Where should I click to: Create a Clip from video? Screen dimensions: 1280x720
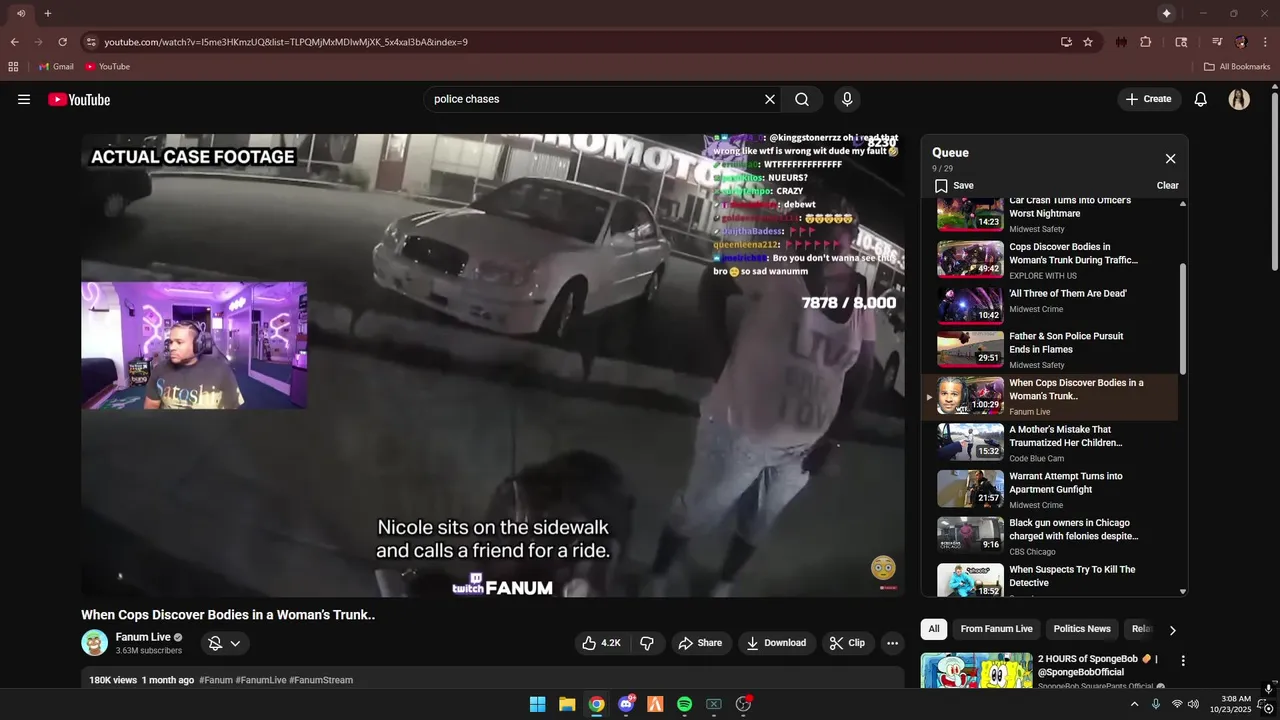(847, 643)
